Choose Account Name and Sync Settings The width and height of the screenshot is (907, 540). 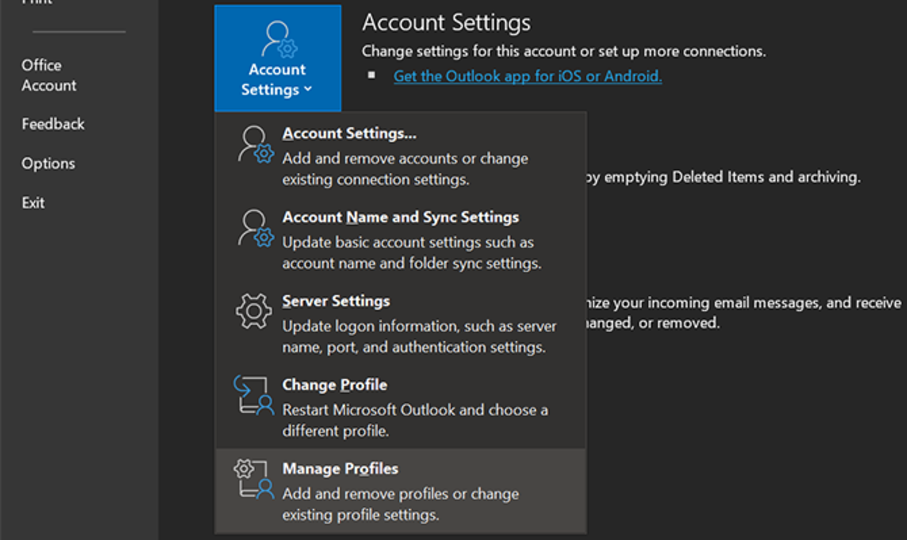click(x=400, y=239)
